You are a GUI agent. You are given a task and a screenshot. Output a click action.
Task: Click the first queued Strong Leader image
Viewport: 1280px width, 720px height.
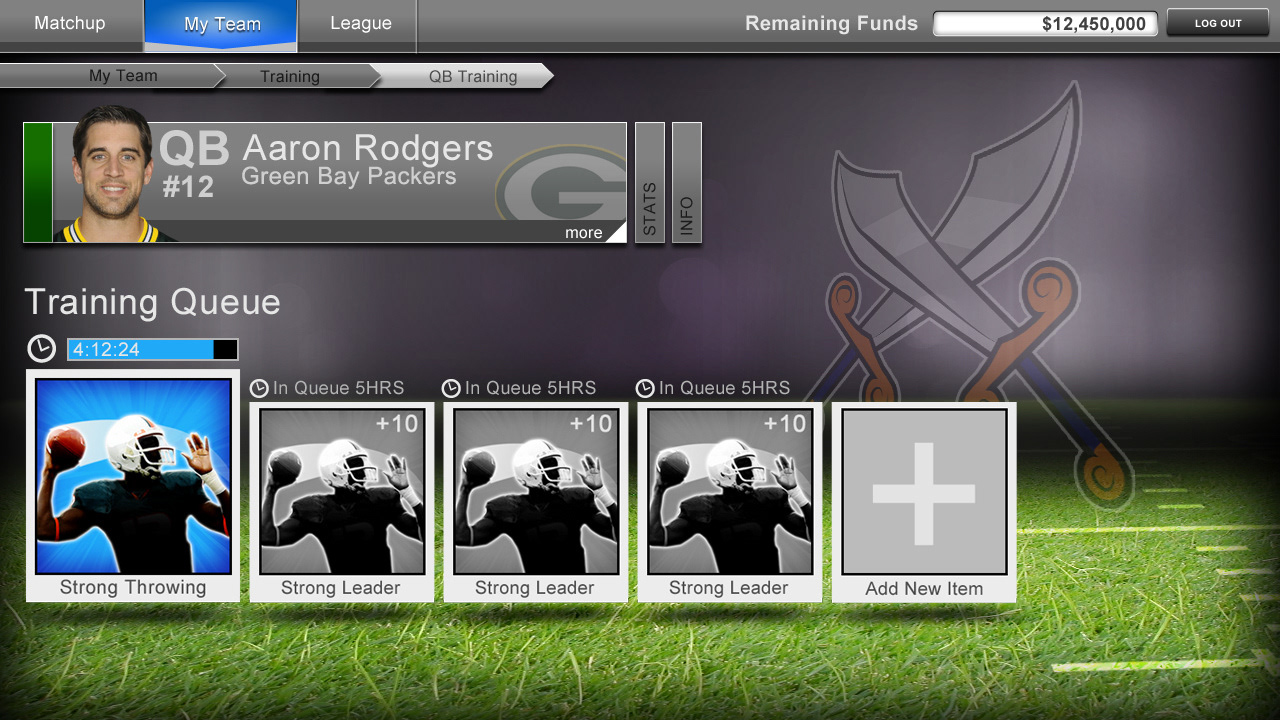(341, 492)
